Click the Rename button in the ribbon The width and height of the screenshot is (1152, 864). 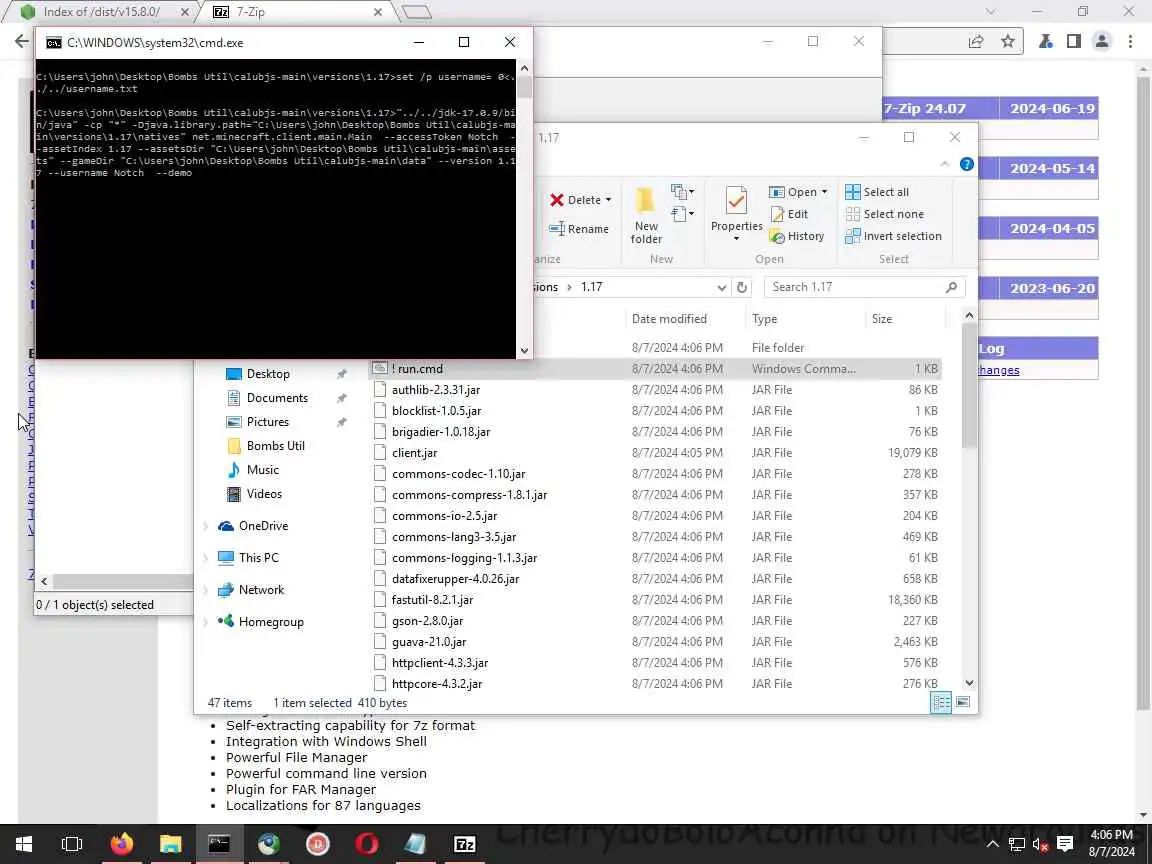579,229
